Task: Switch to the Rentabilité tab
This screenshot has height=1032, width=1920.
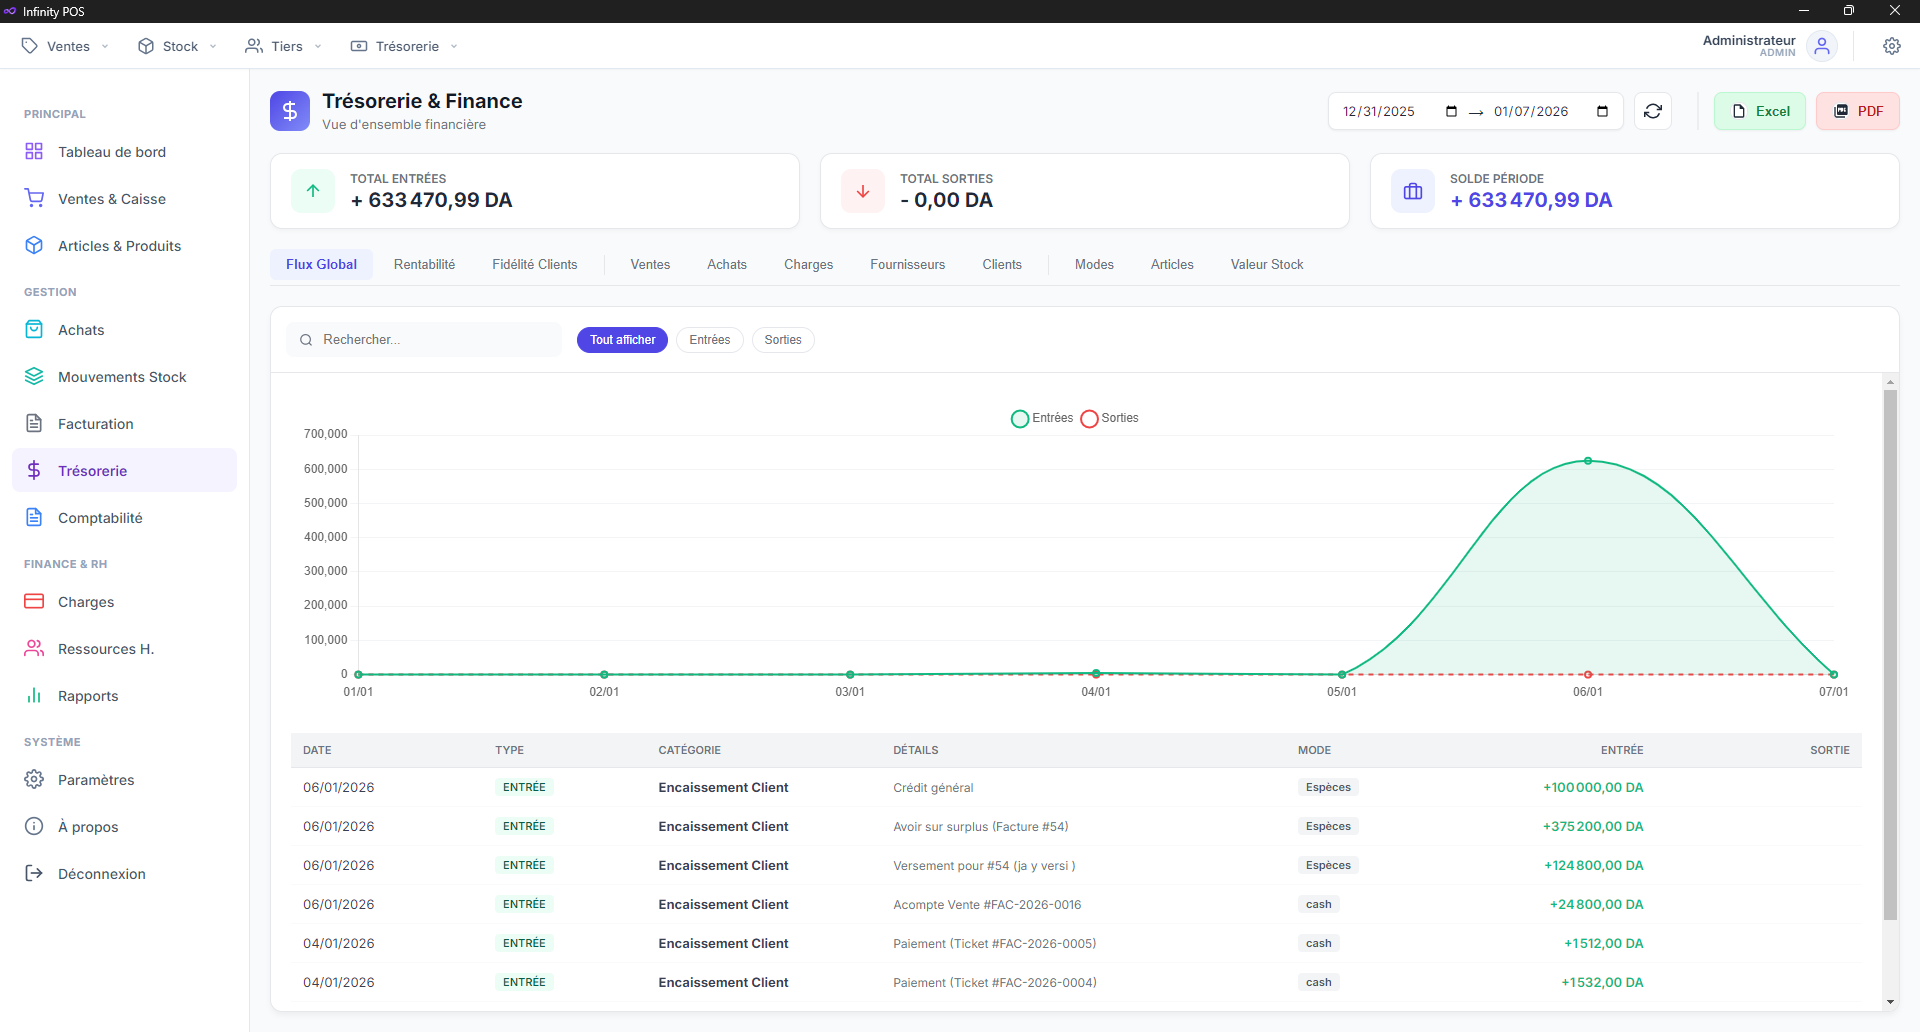Action: (x=424, y=265)
